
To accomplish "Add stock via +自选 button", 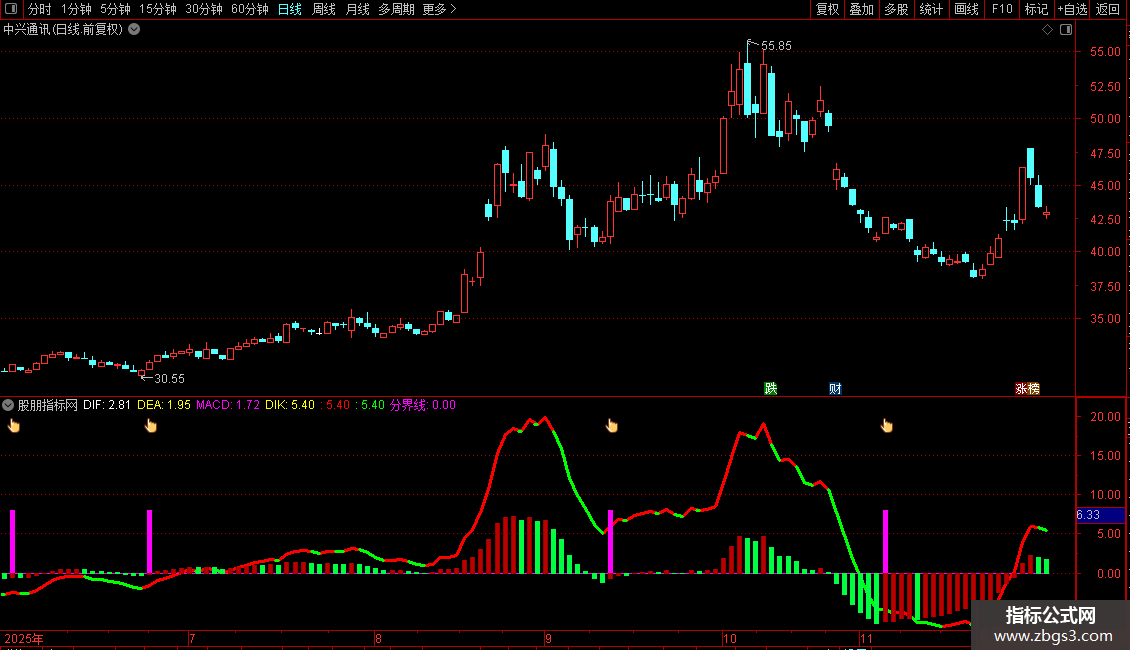I will [1072, 9].
